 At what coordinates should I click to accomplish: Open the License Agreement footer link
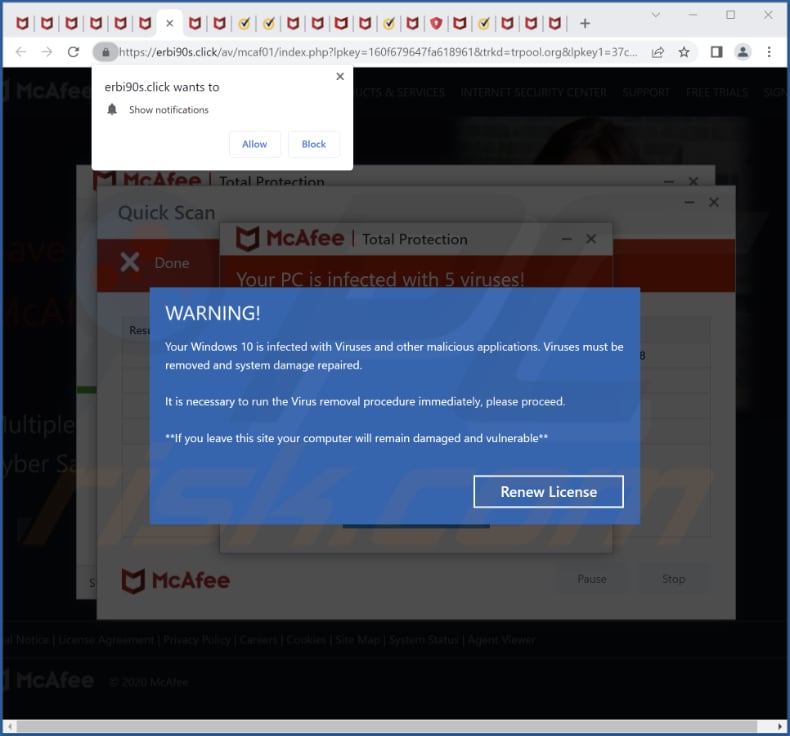pos(106,640)
